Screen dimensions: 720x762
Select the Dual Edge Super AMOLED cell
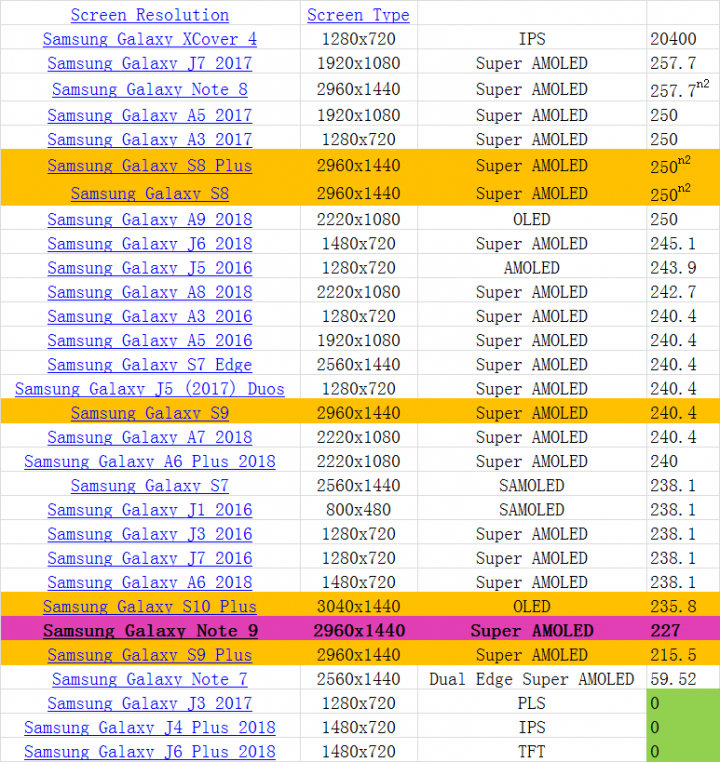[532, 679]
